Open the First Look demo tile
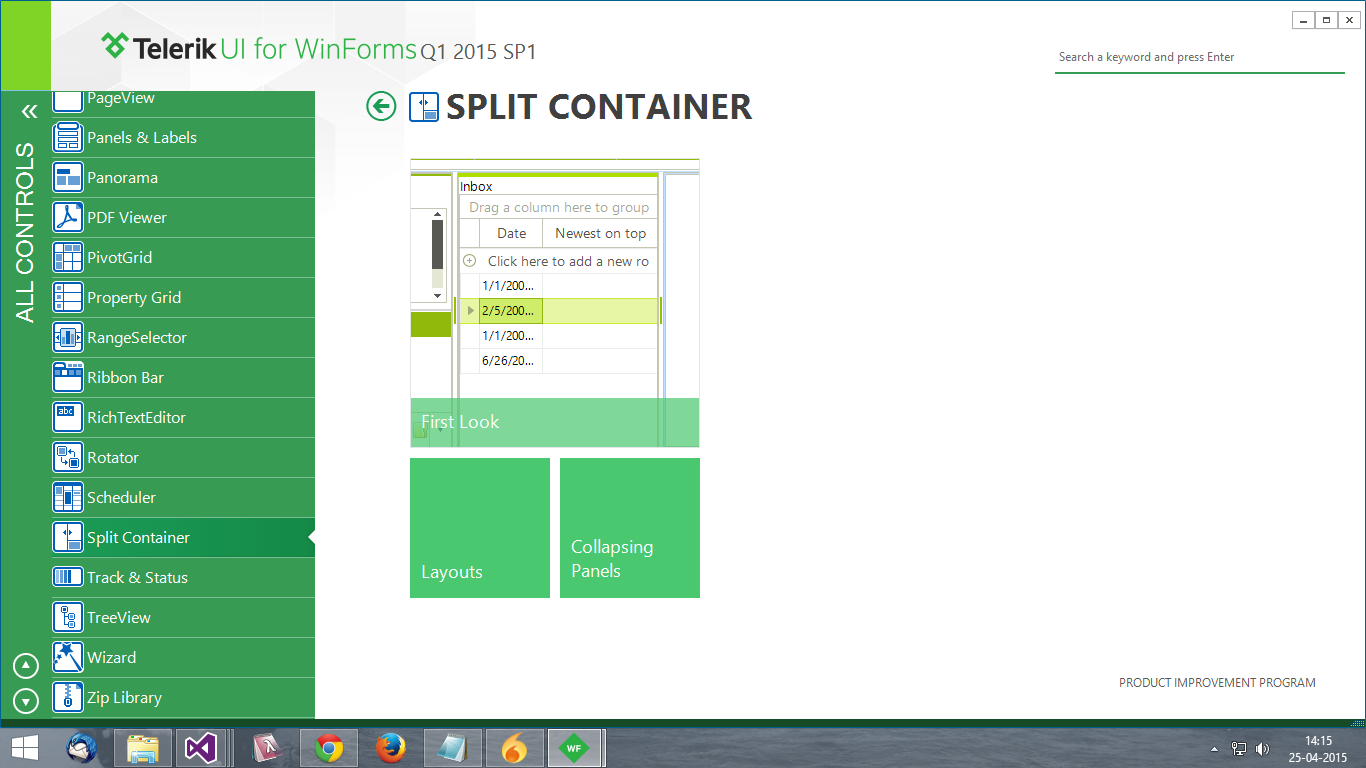 [555, 303]
